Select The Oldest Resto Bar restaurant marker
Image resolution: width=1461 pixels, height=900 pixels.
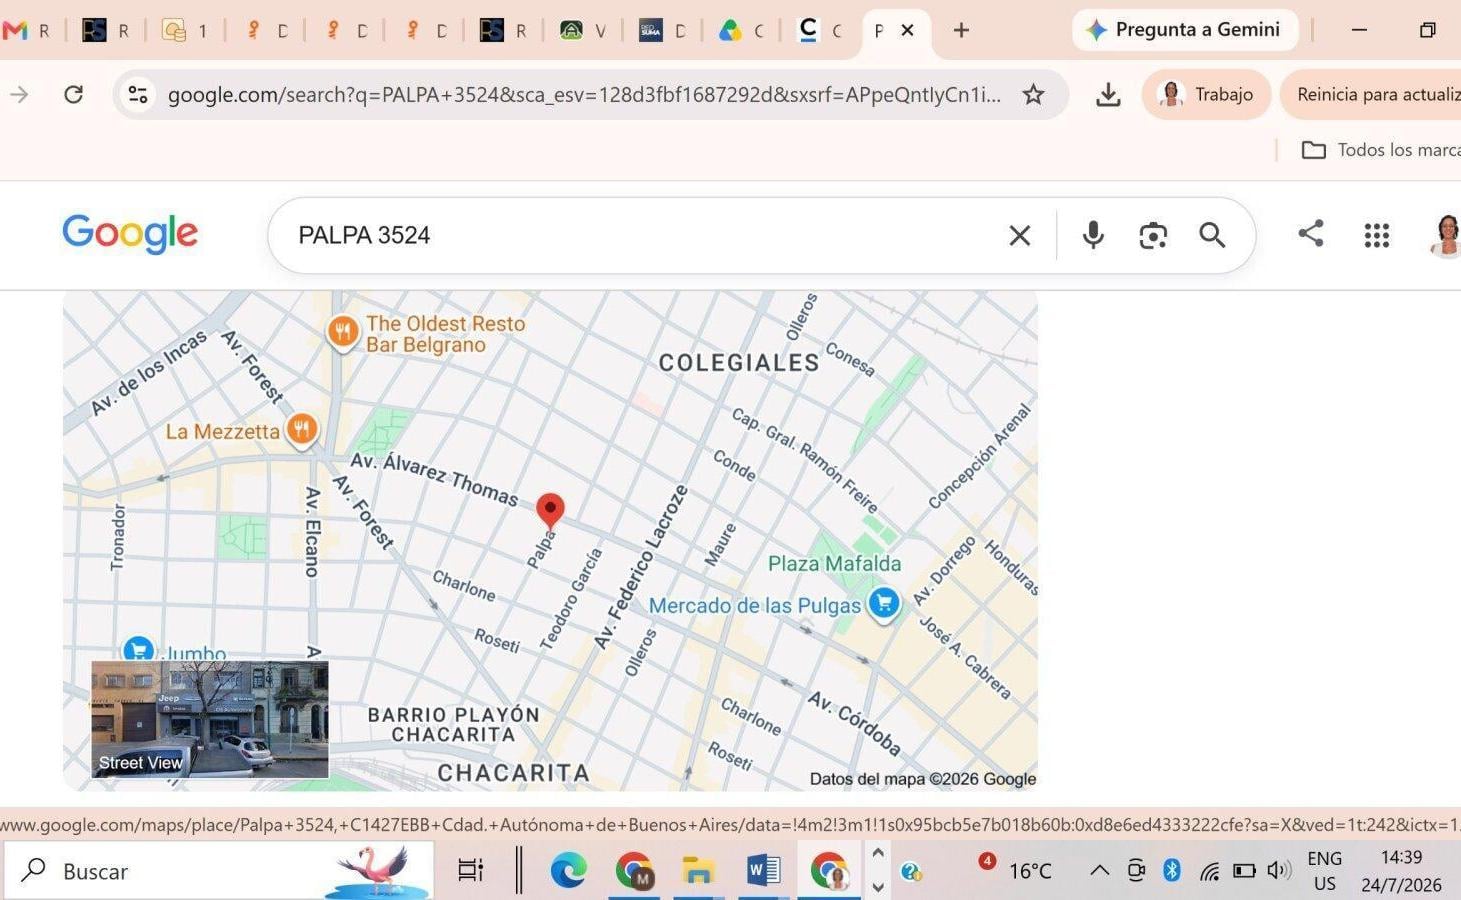tap(343, 331)
